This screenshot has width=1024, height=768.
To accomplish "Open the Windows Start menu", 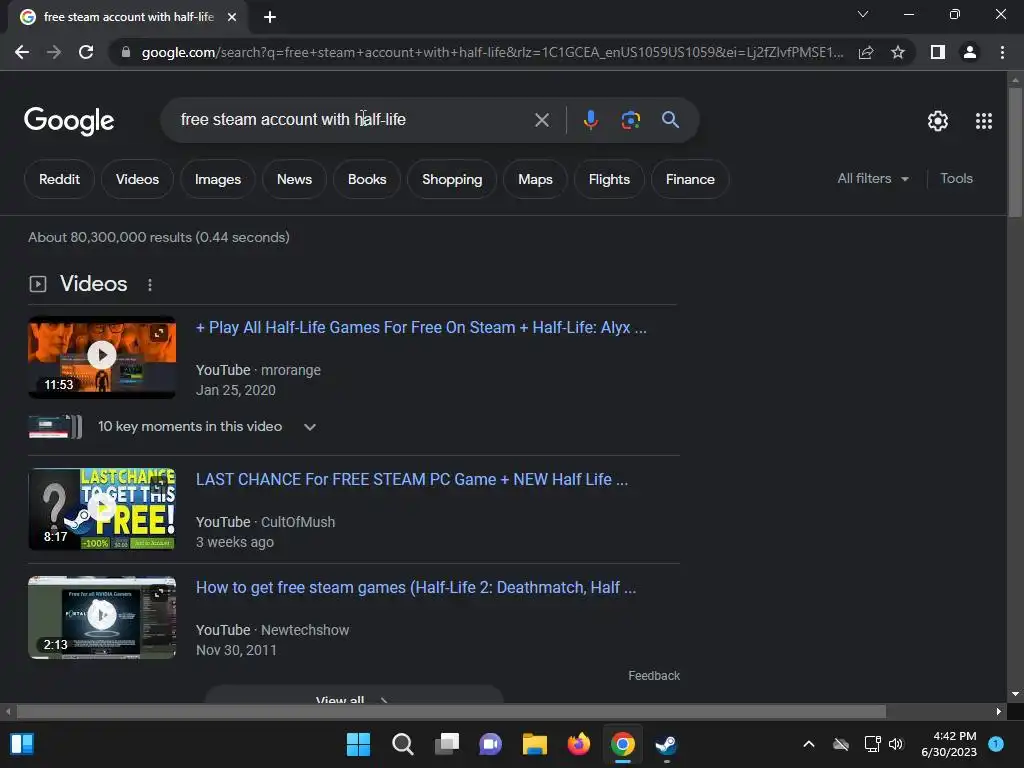I will (358, 744).
